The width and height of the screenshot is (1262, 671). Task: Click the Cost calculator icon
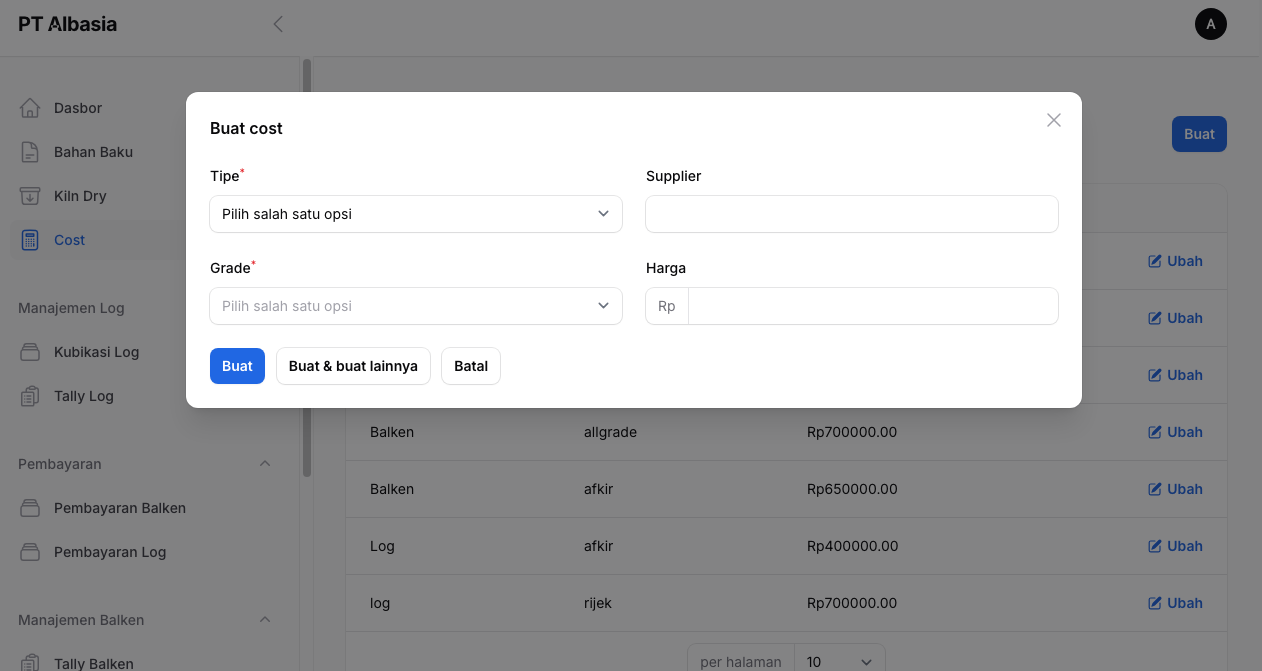[x=30, y=240]
